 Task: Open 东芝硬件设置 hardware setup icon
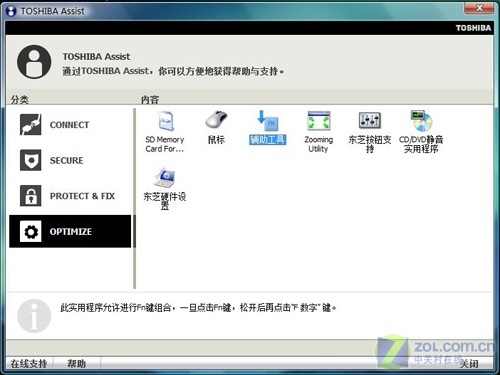tap(165, 178)
